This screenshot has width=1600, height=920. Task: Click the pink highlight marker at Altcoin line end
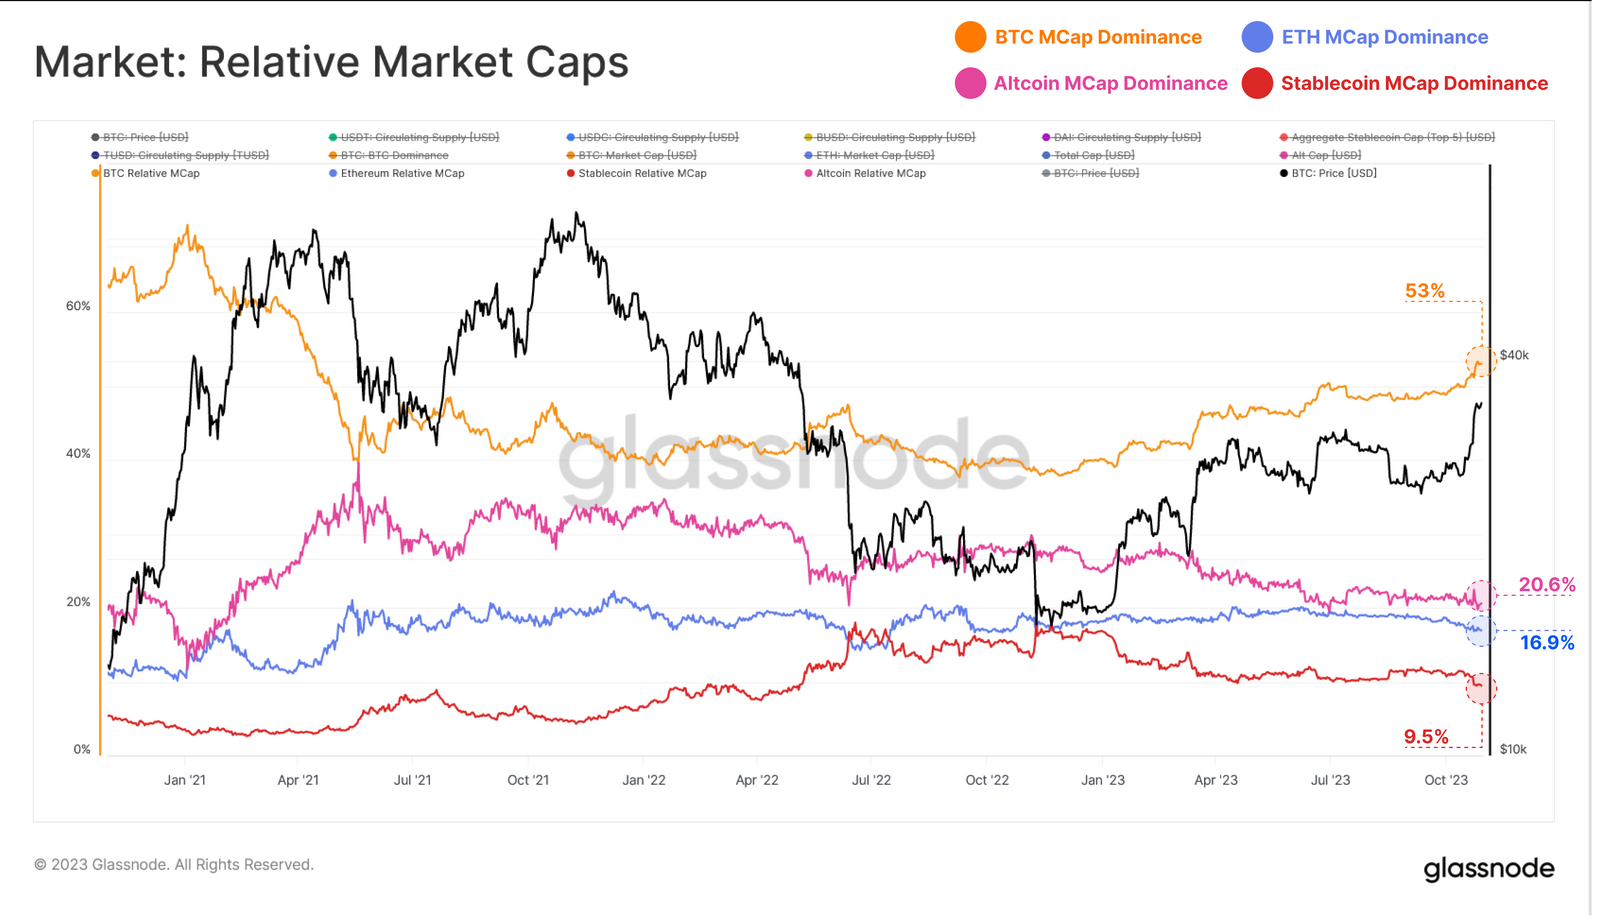click(x=1481, y=596)
